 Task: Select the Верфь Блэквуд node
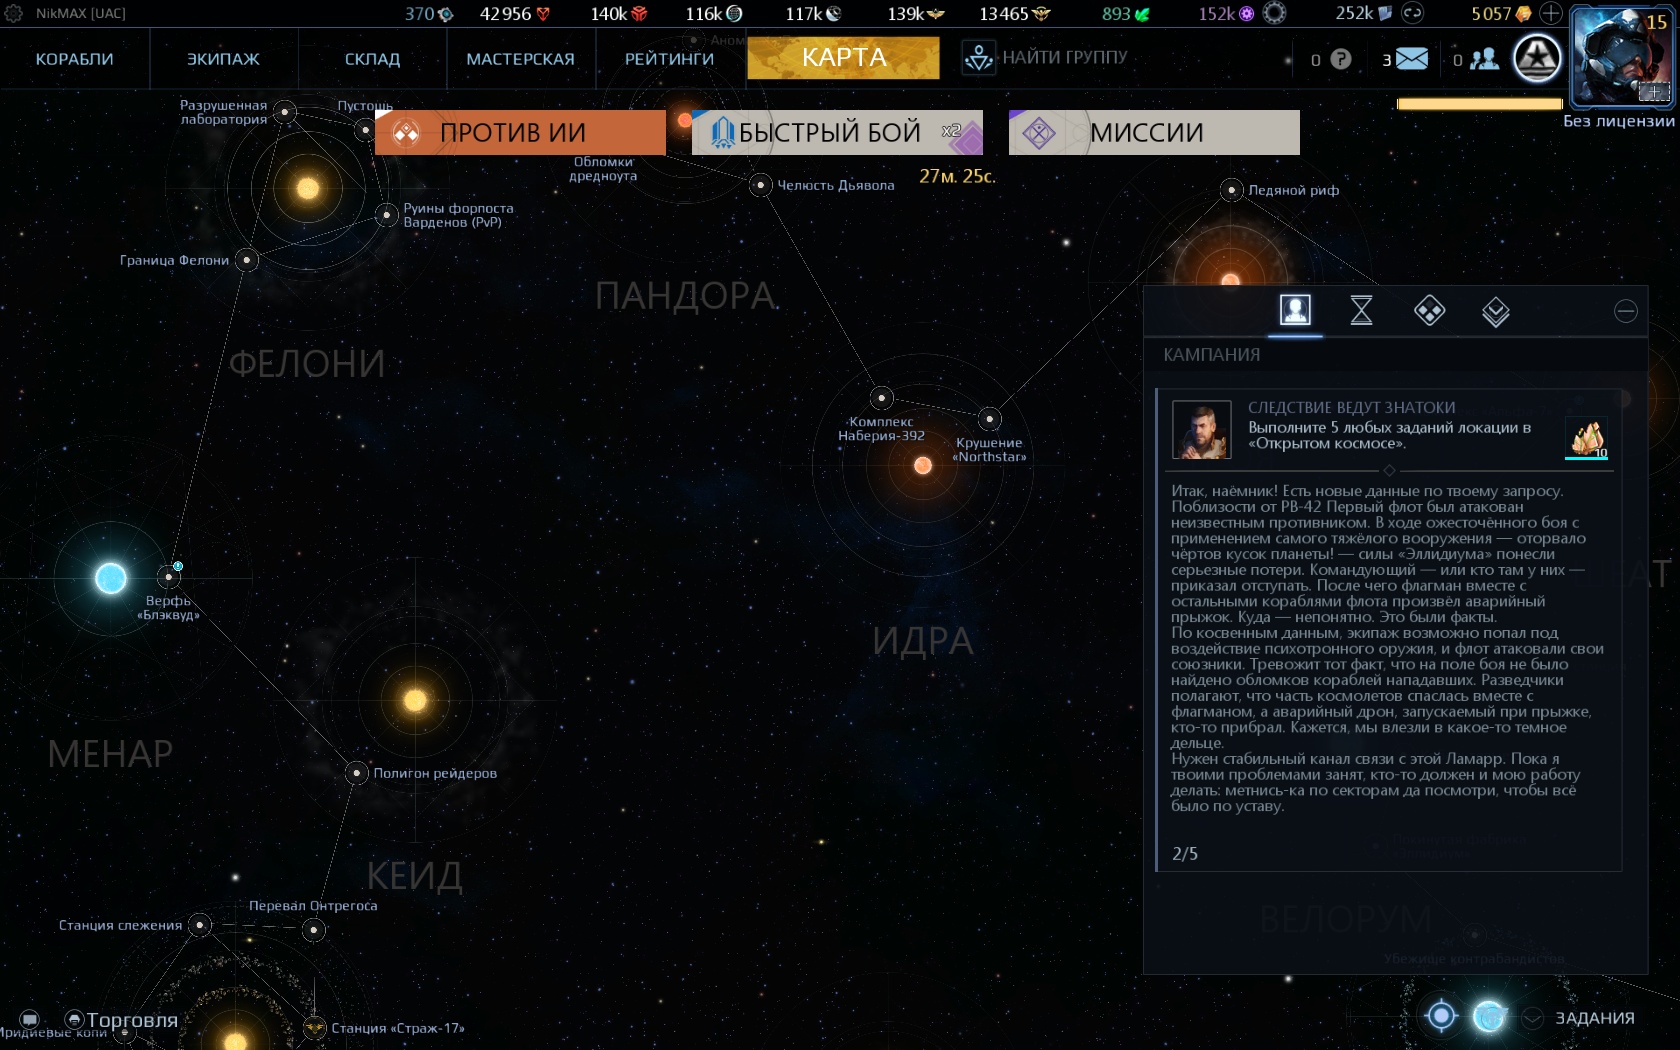pyautogui.click(x=168, y=577)
